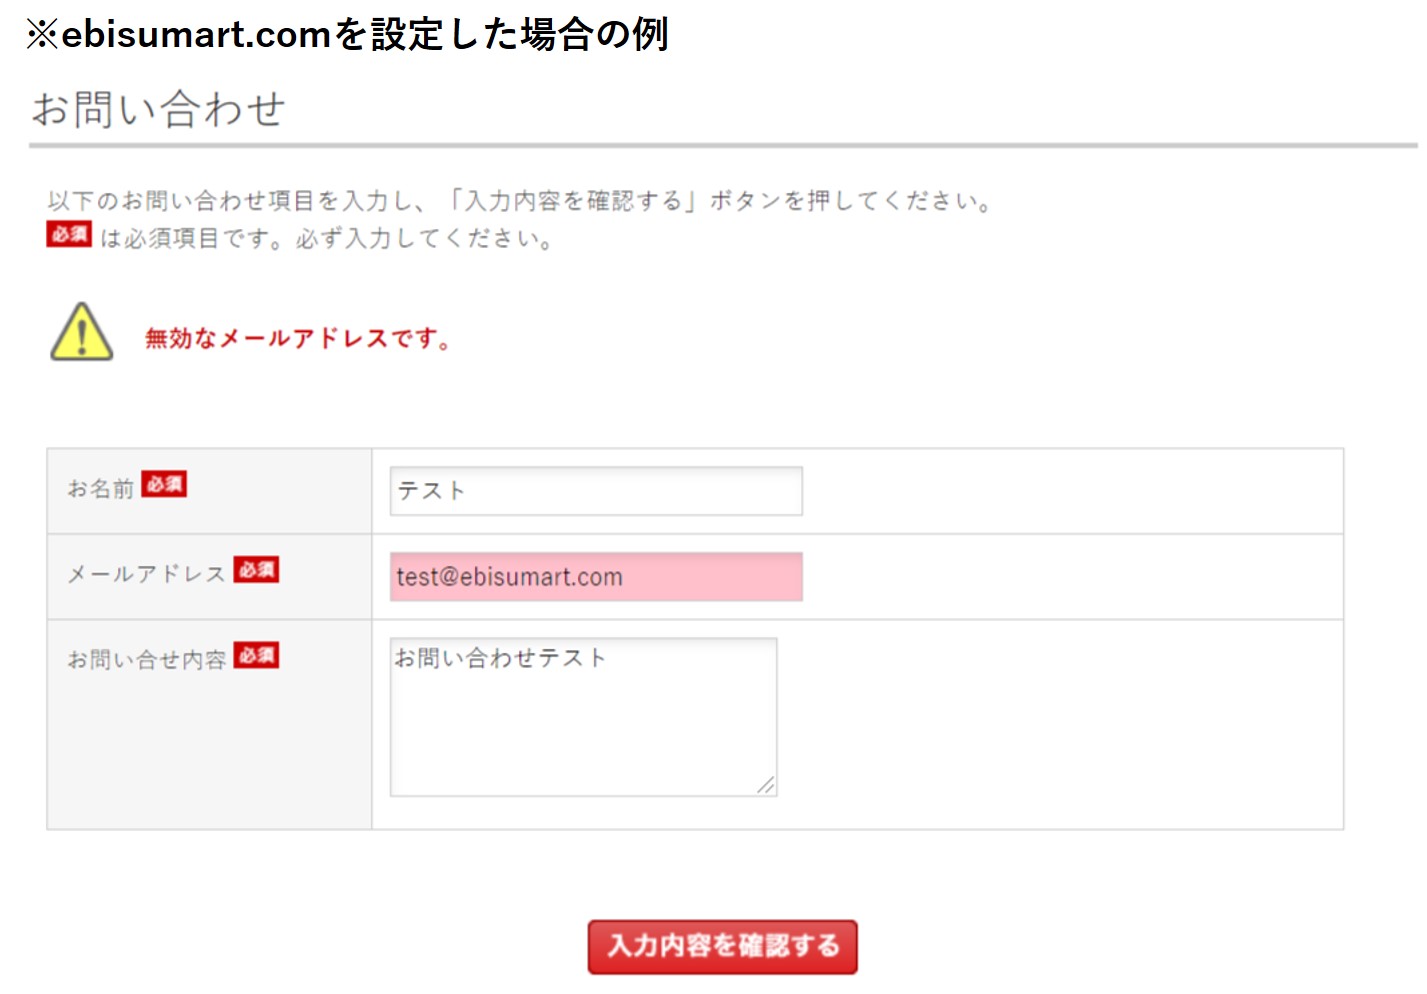Click the お問い合せ内容 field label

(x=146, y=660)
